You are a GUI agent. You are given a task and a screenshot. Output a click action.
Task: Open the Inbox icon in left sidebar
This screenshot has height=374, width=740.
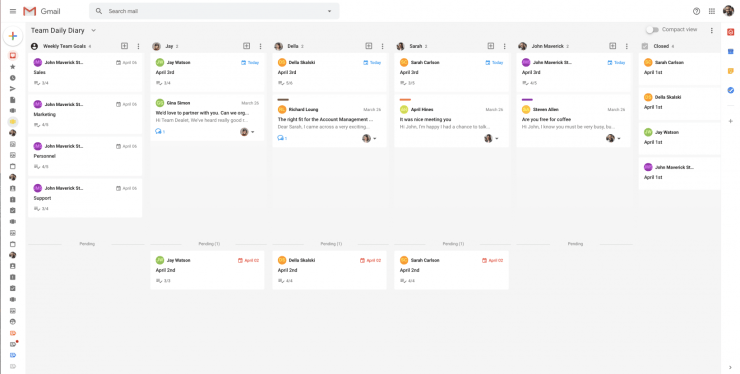13,55
